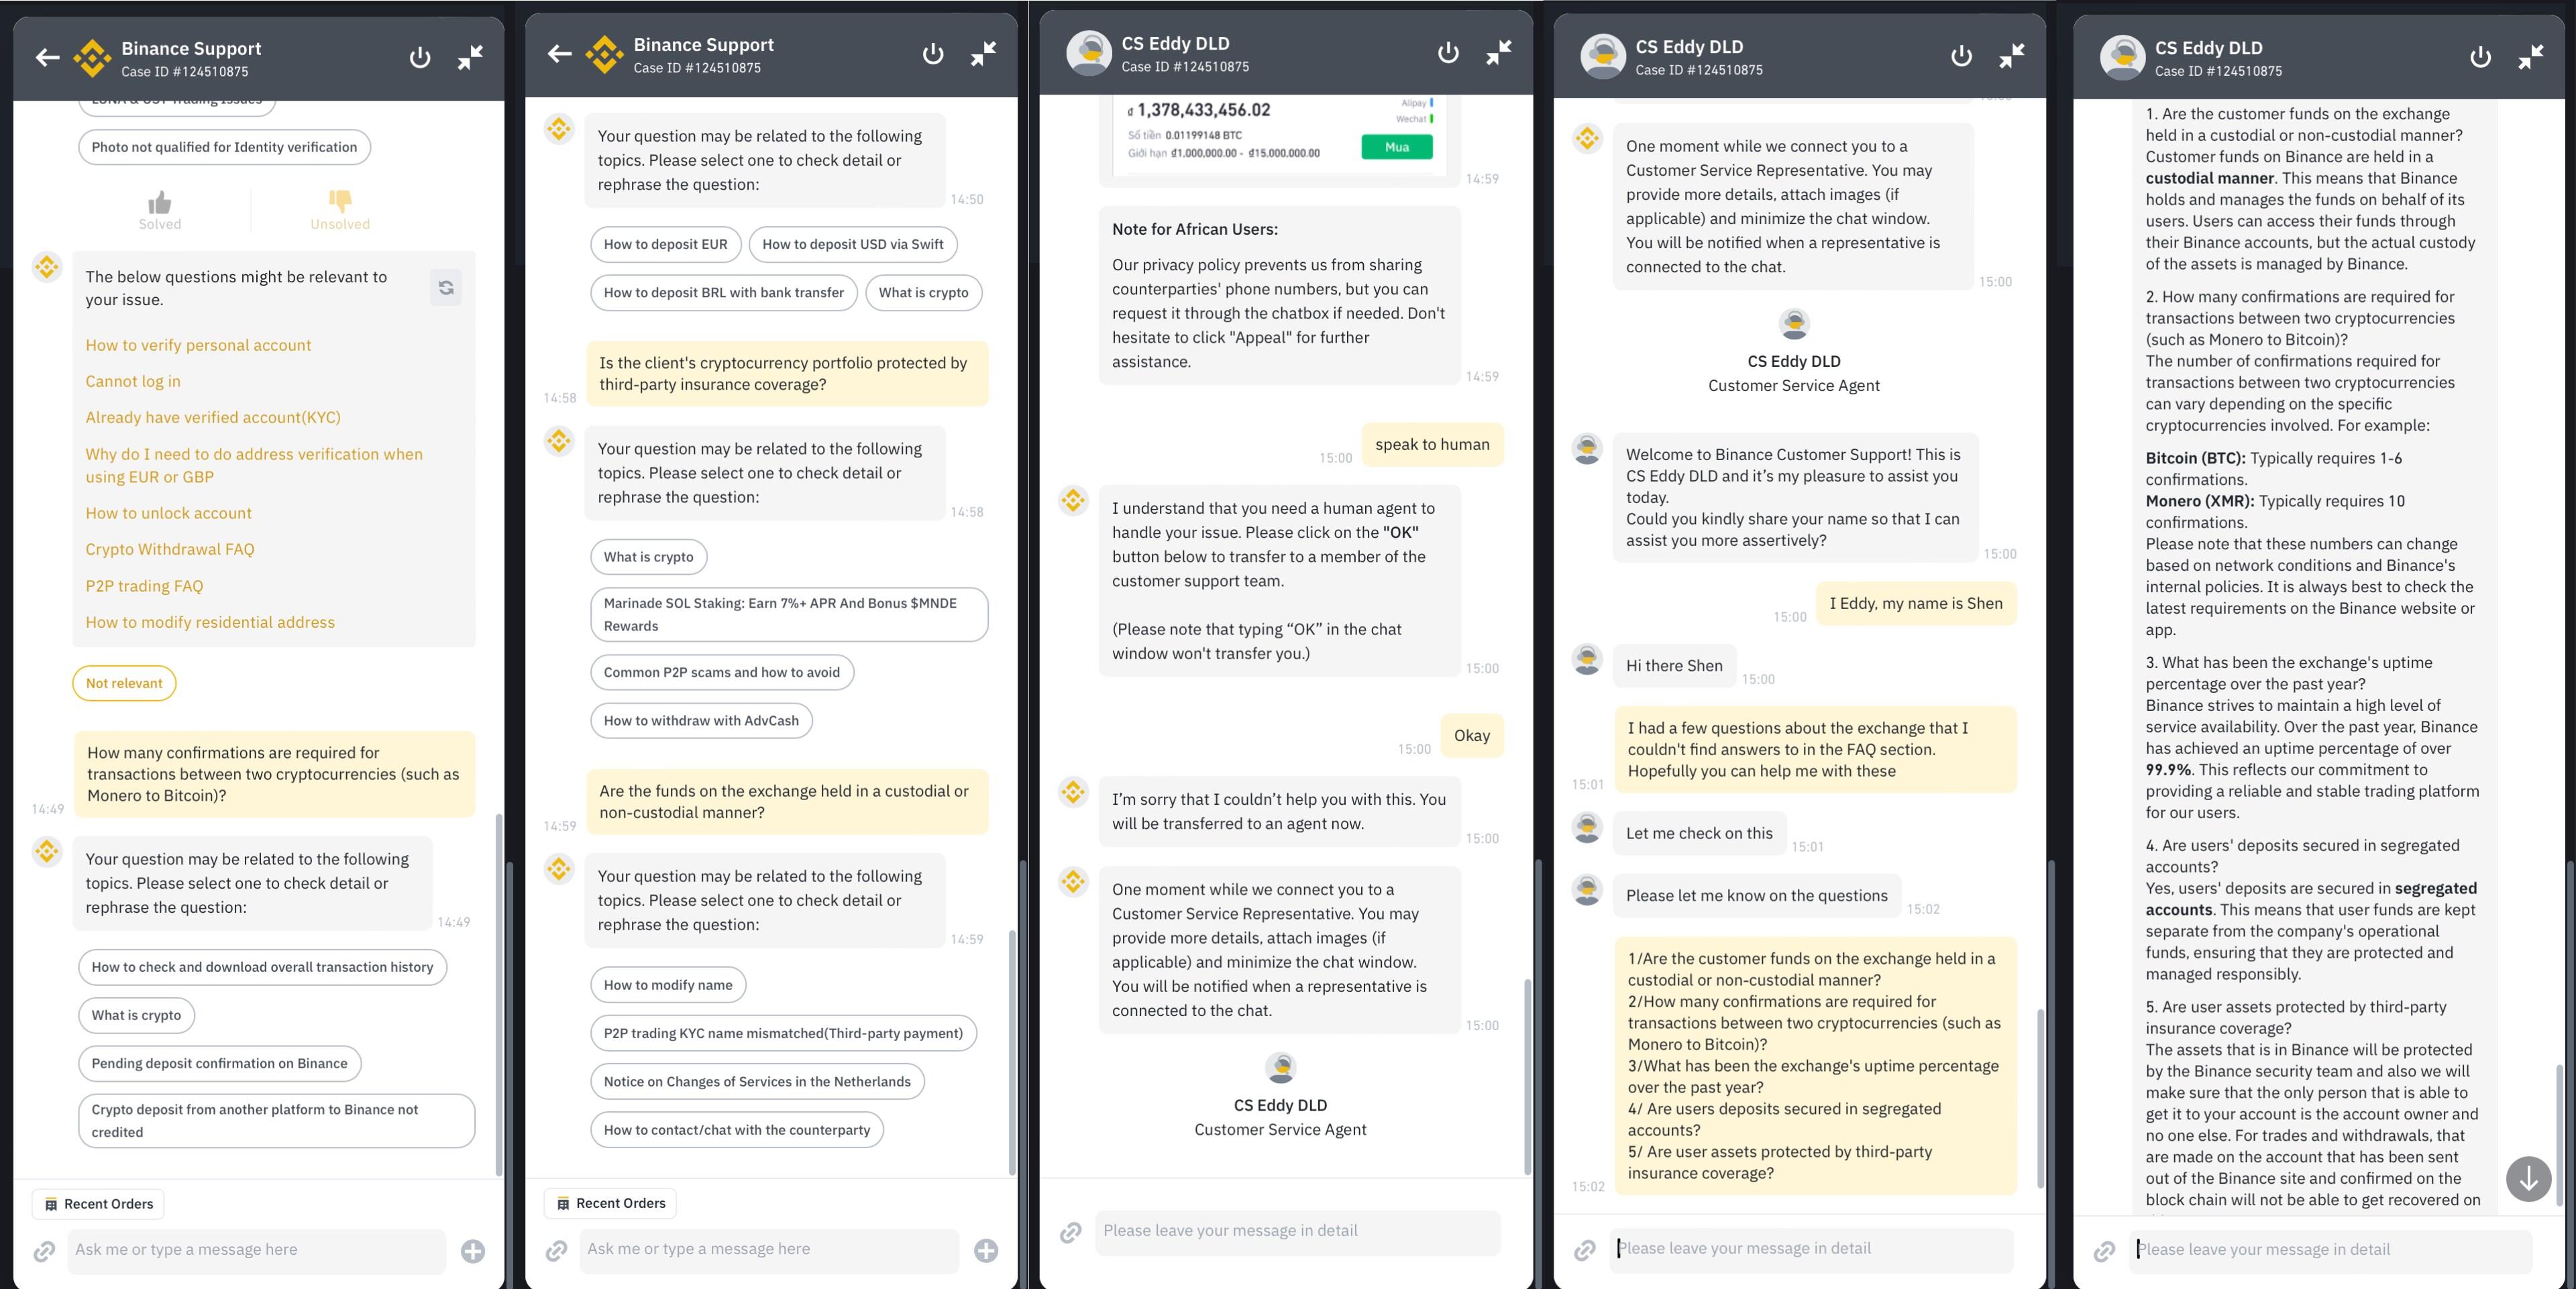Open Why do I need address verification link
This screenshot has height=1289, width=2576.
click(254, 465)
